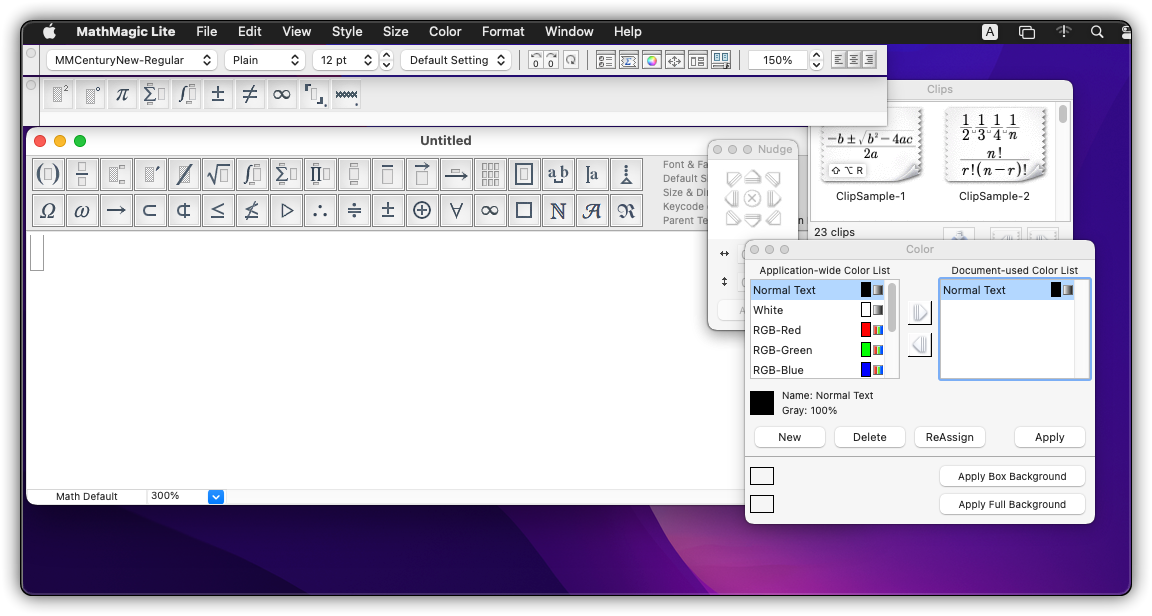Open the arrow symbols palette

115,211
